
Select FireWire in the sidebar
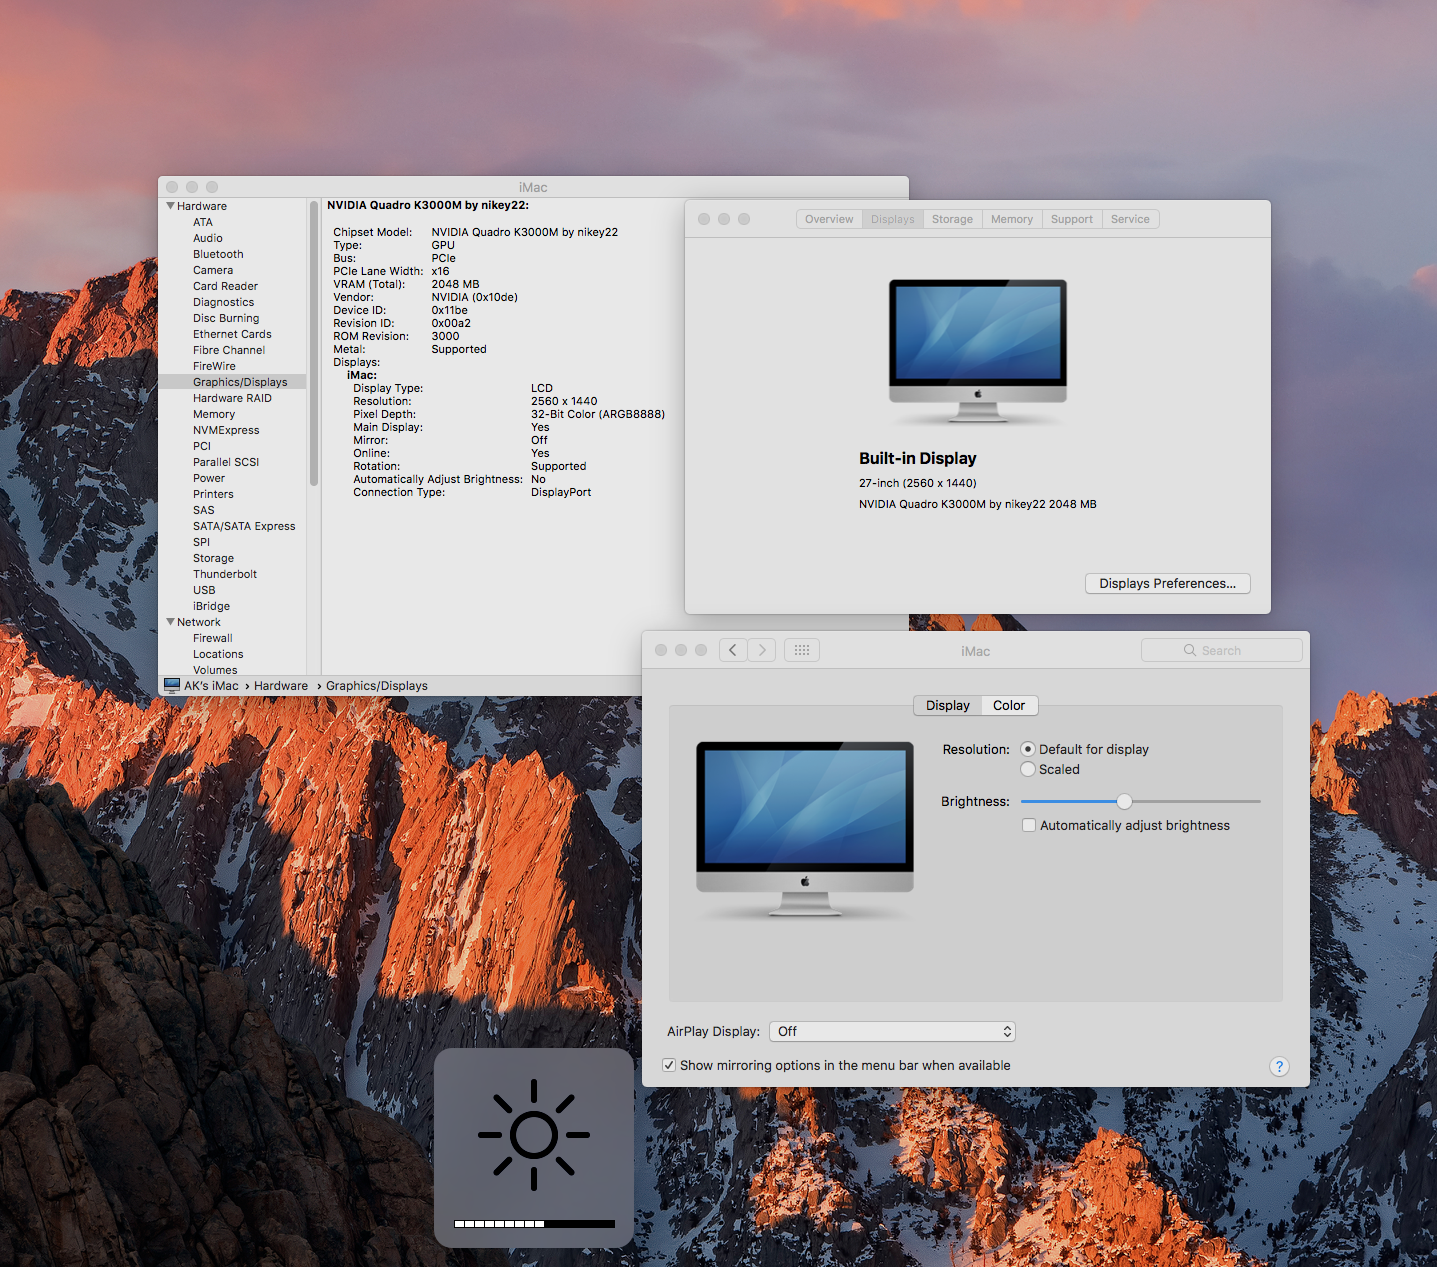point(214,366)
